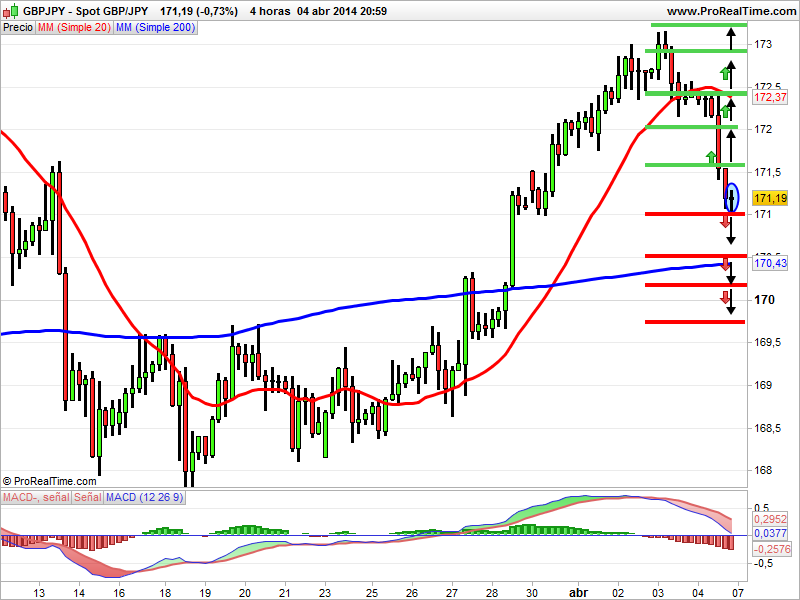Open the 4 horas timeframe label
The height and width of the screenshot is (600, 800).
tap(270, 11)
